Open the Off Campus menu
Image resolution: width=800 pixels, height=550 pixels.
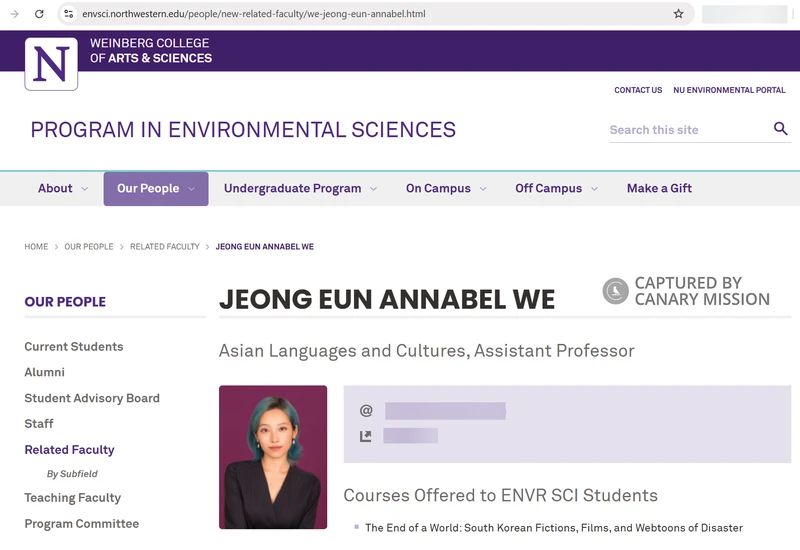point(556,188)
